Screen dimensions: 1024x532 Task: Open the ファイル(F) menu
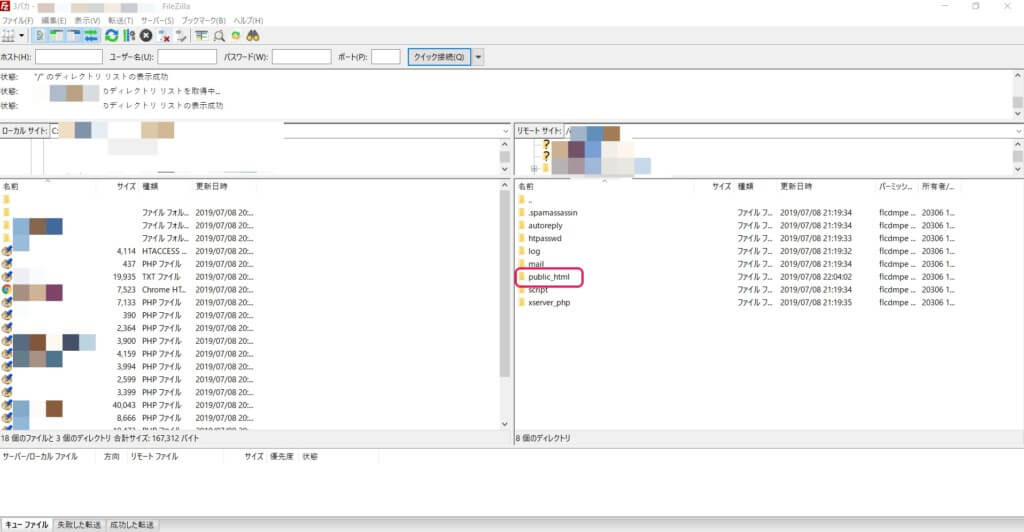pos(18,21)
